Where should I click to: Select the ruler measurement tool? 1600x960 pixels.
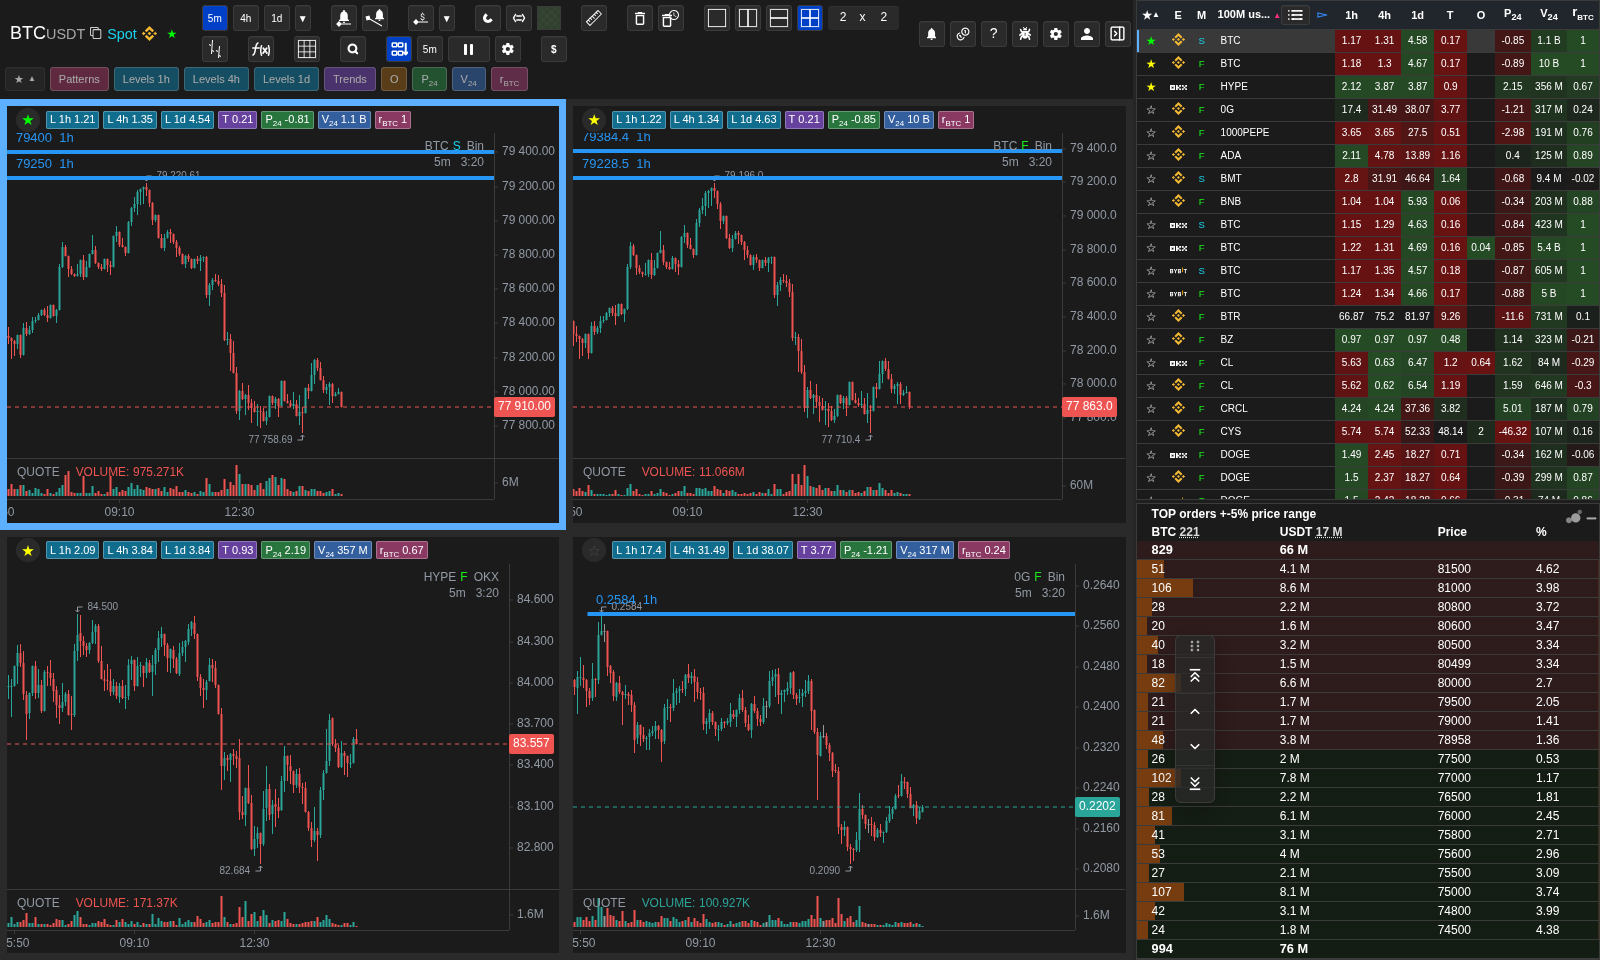click(594, 18)
